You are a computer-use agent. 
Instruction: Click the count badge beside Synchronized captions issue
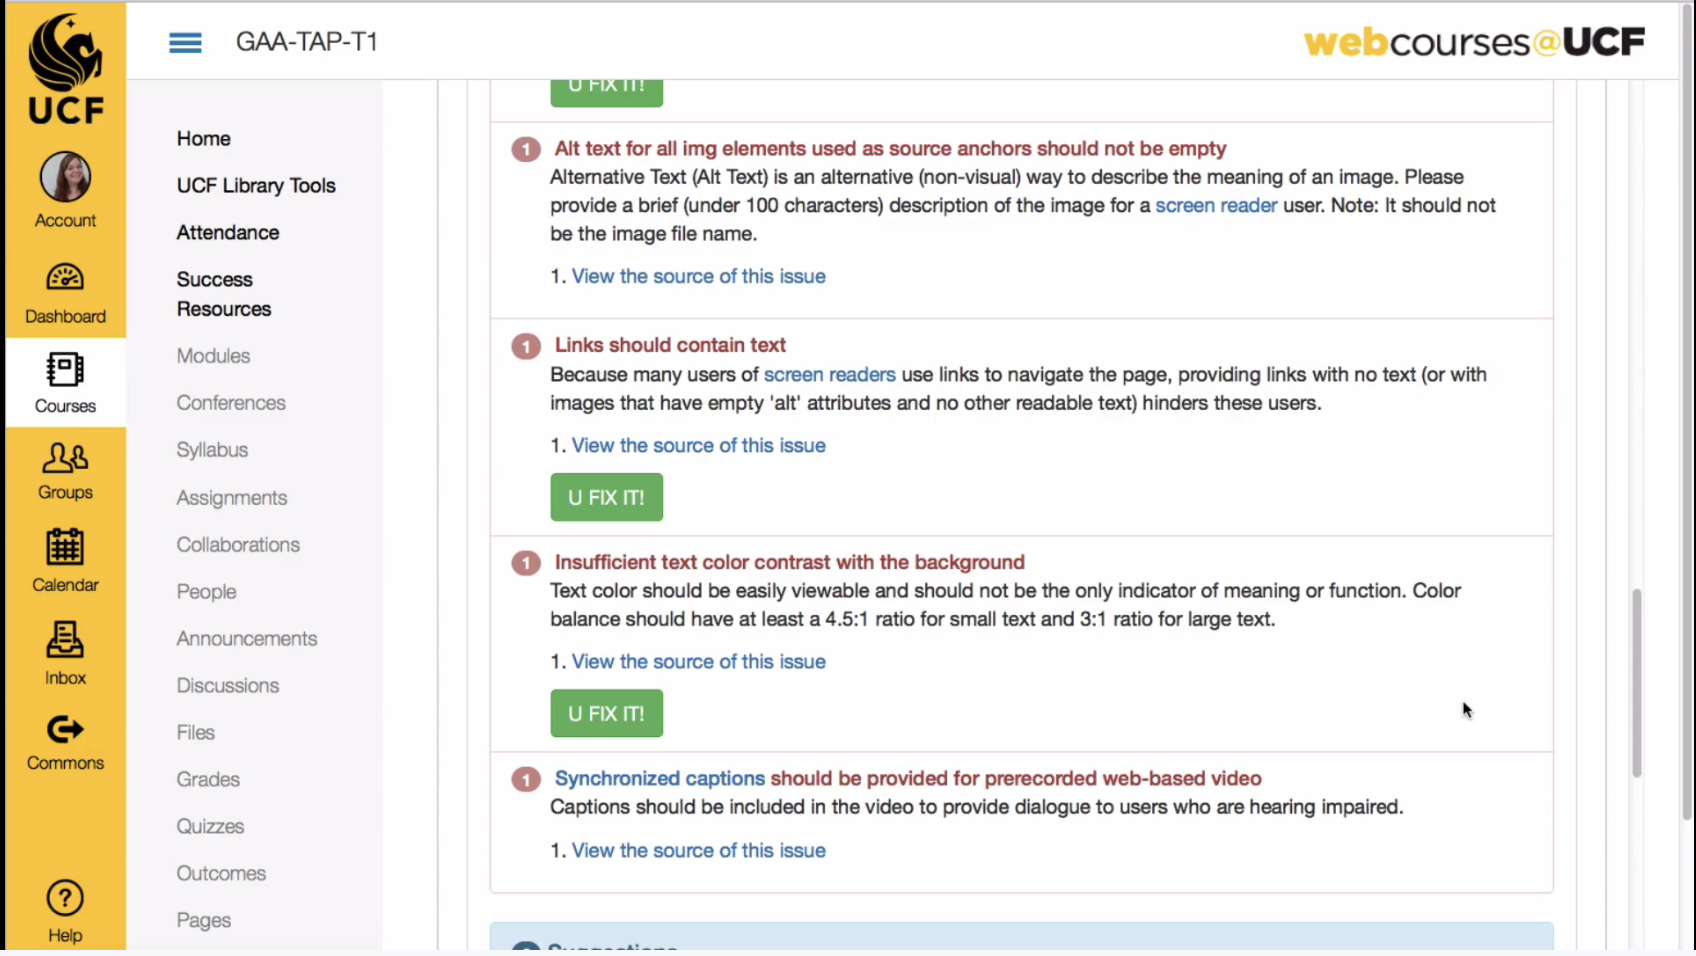(x=526, y=779)
